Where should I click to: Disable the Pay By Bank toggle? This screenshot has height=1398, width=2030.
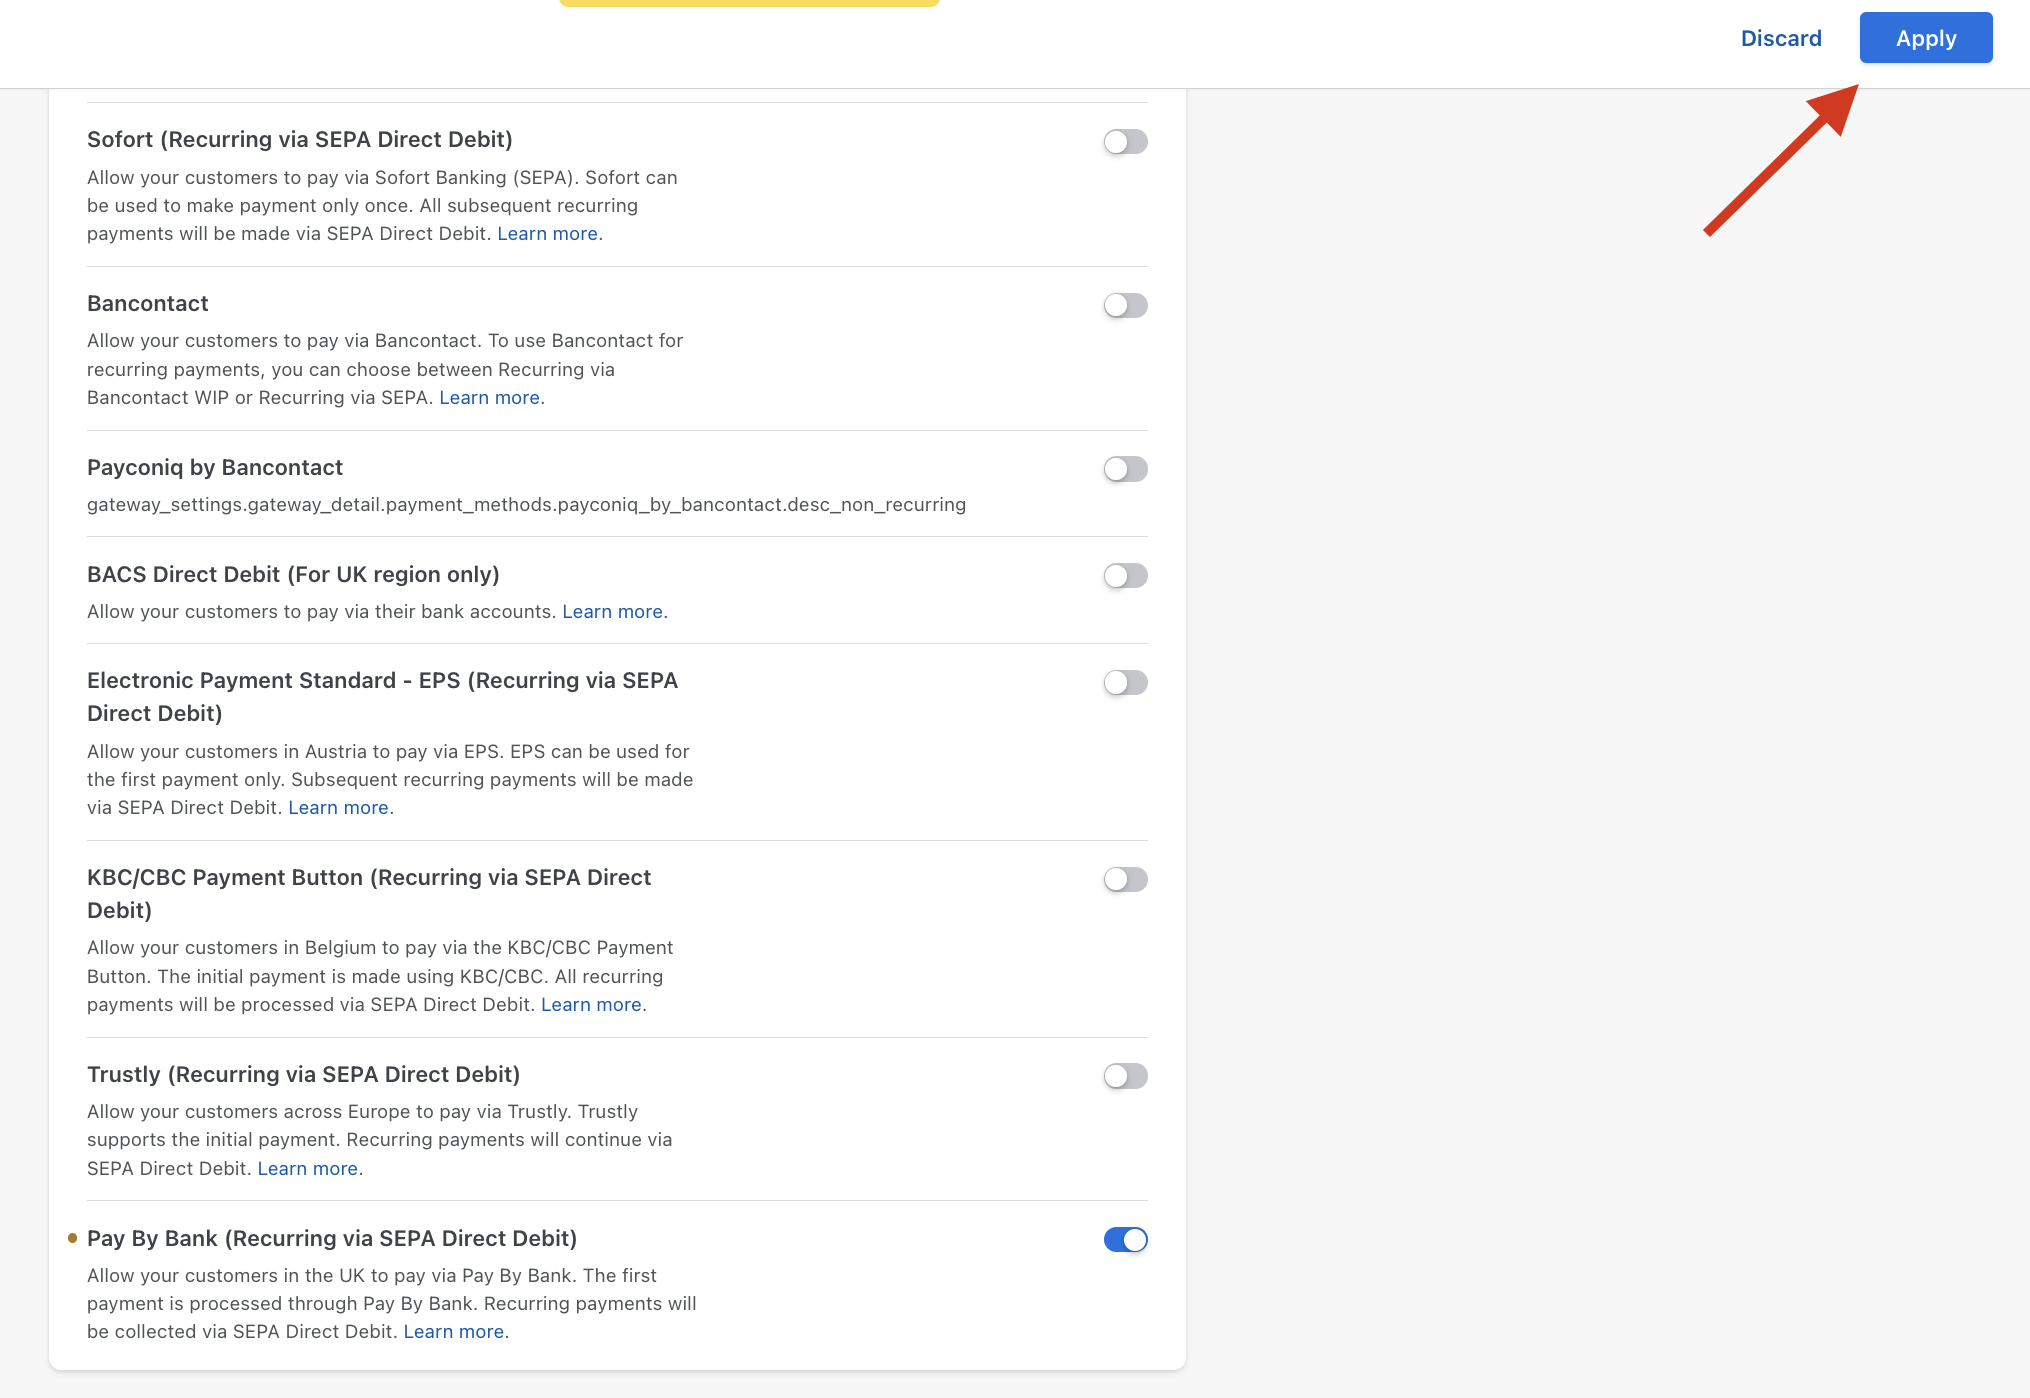[x=1125, y=1240]
